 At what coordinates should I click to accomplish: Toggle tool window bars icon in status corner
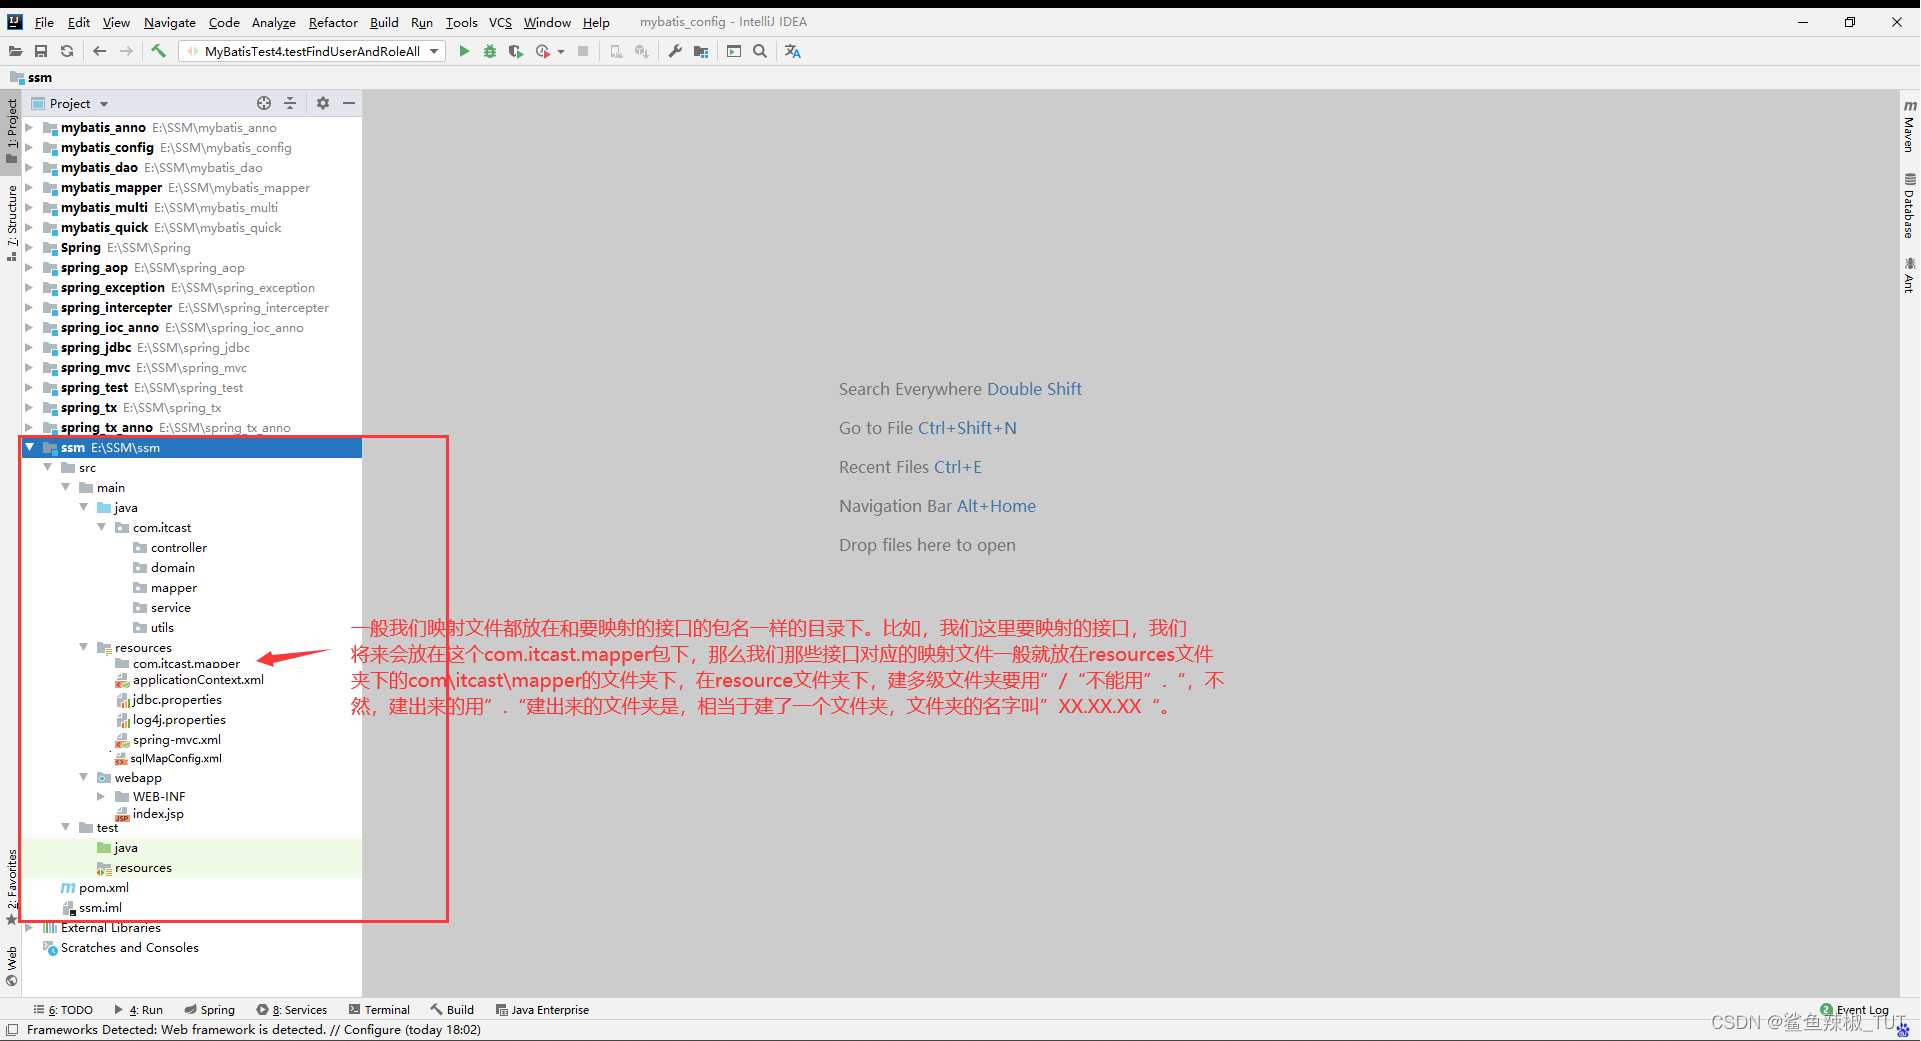point(12,1030)
